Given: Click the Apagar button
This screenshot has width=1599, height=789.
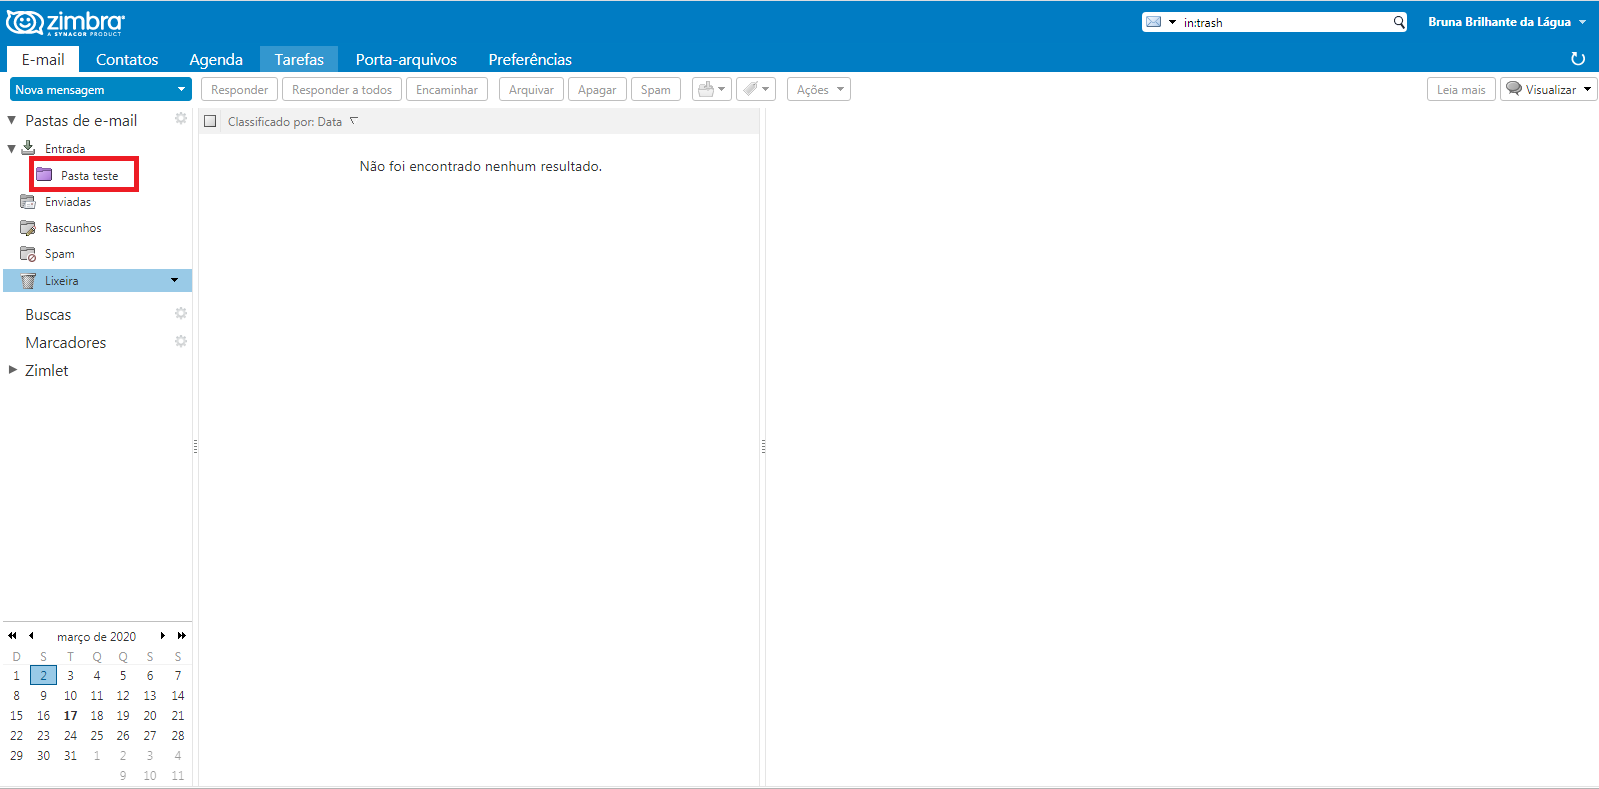Looking at the screenshot, I should pos(597,90).
